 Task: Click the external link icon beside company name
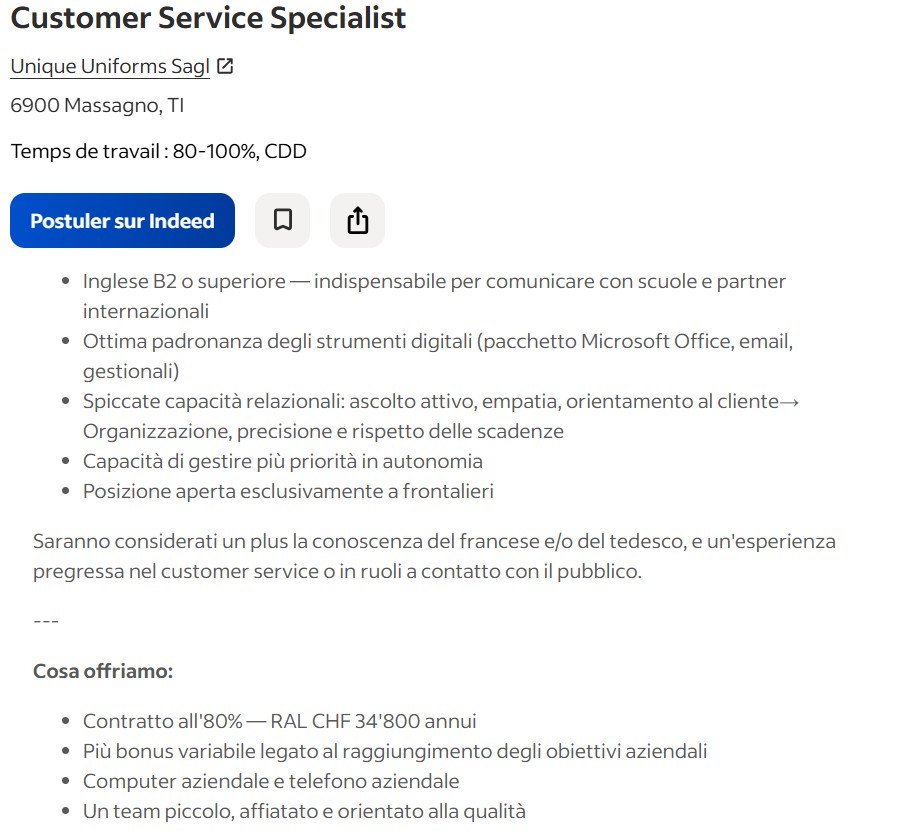pos(225,67)
